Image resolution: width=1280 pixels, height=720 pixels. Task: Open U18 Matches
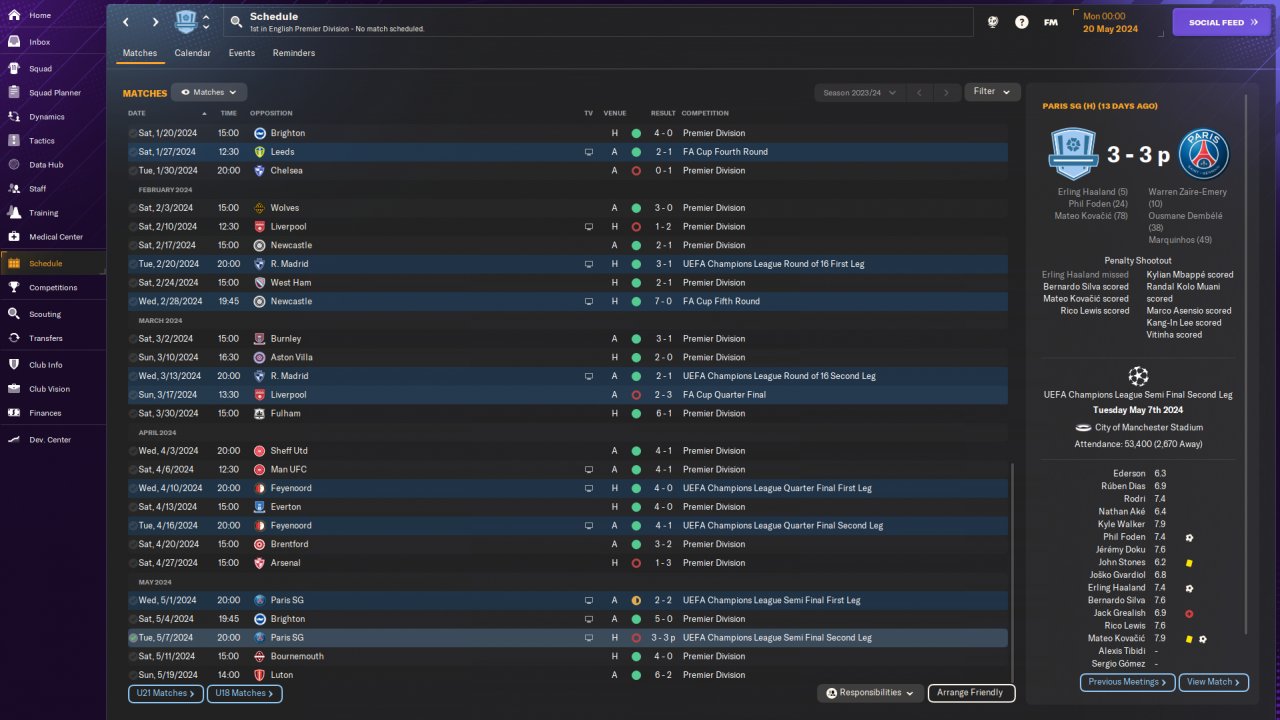tap(245, 693)
